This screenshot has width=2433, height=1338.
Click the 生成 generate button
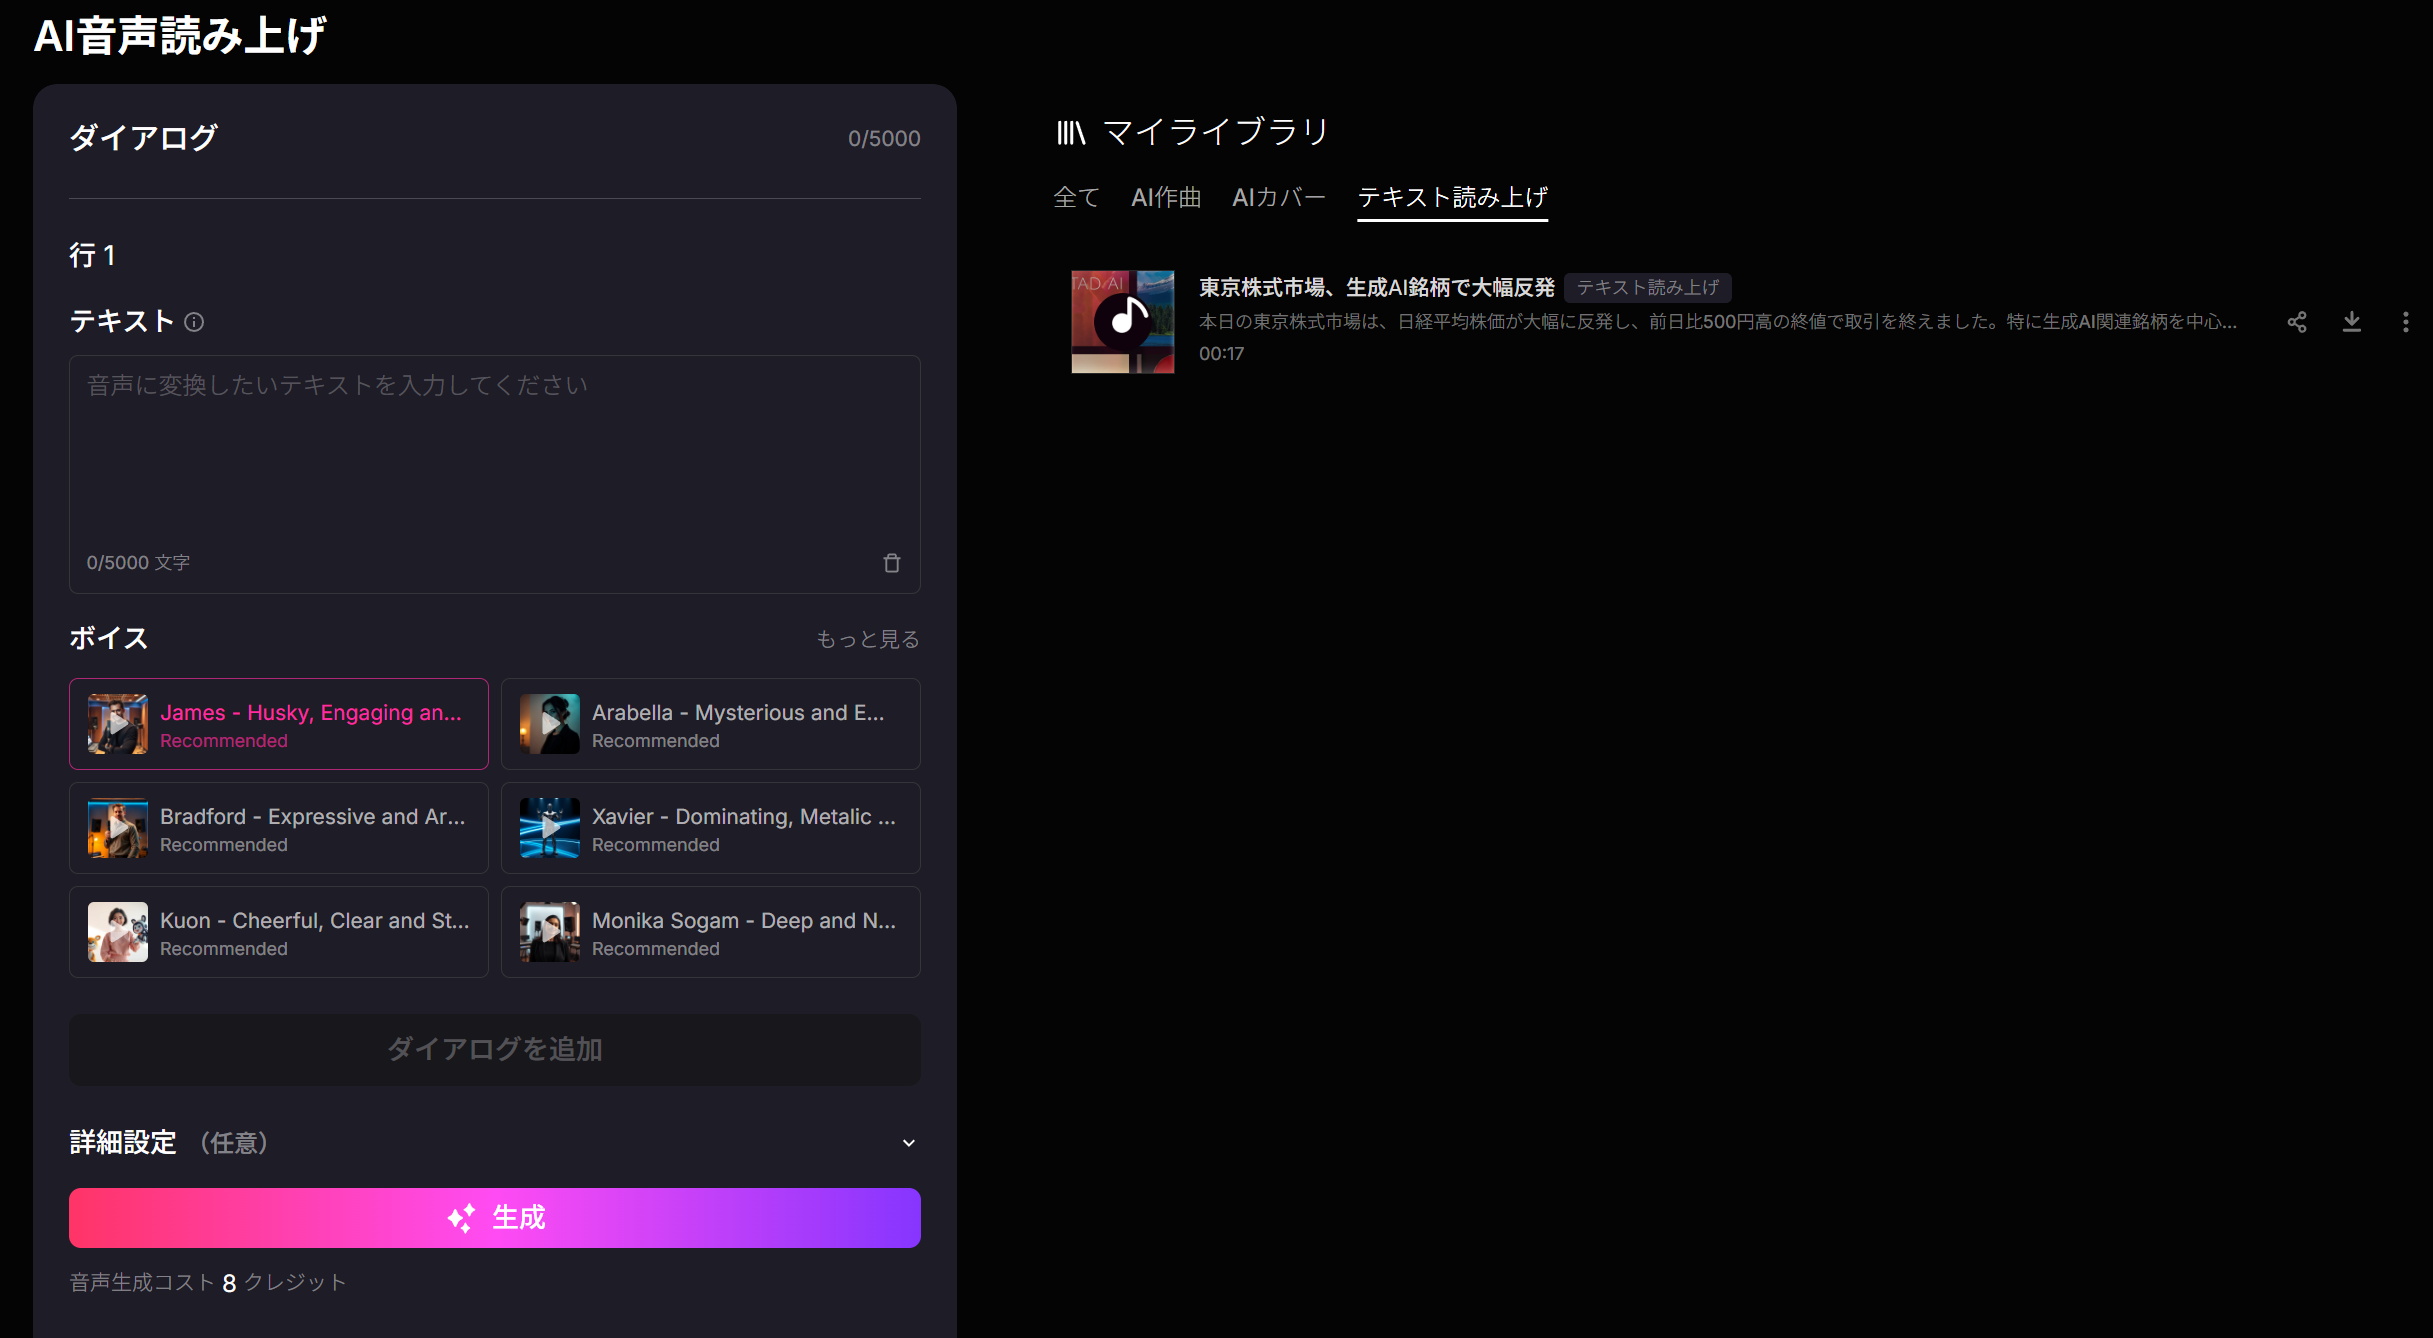point(495,1218)
